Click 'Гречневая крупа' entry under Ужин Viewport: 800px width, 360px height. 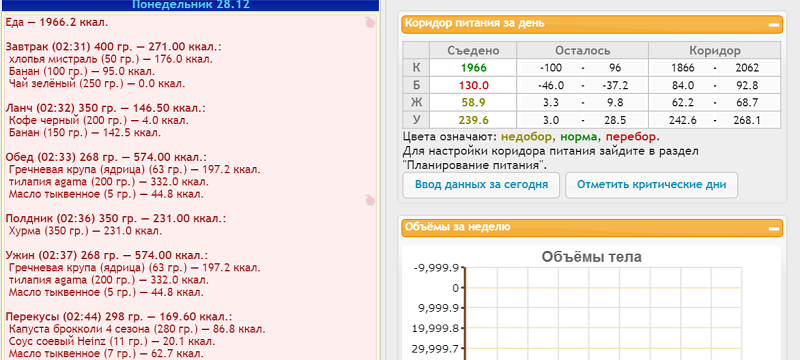[x=135, y=268]
